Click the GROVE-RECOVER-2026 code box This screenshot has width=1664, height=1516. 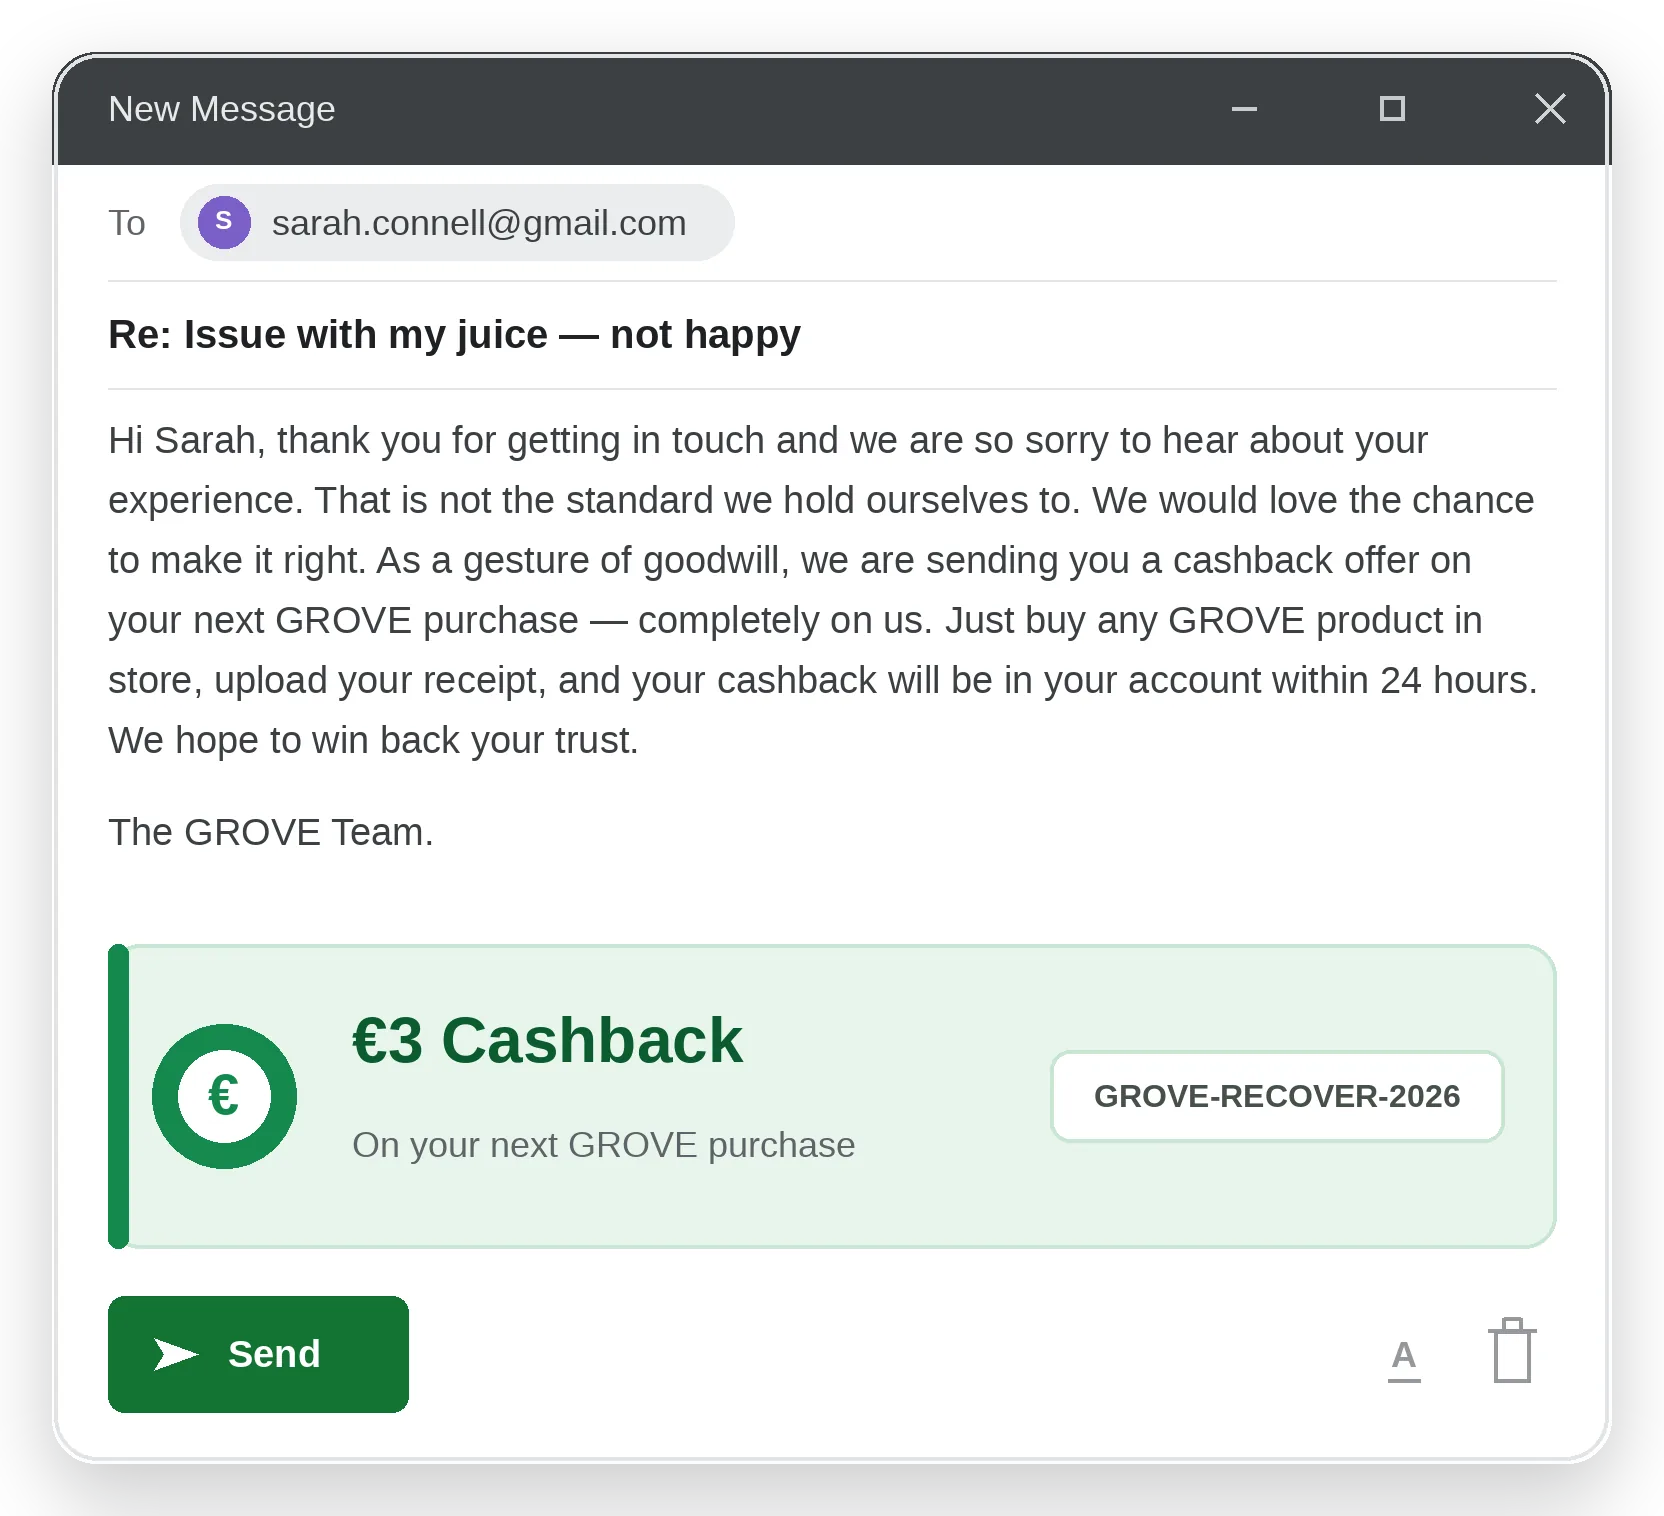[x=1277, y=1096]
